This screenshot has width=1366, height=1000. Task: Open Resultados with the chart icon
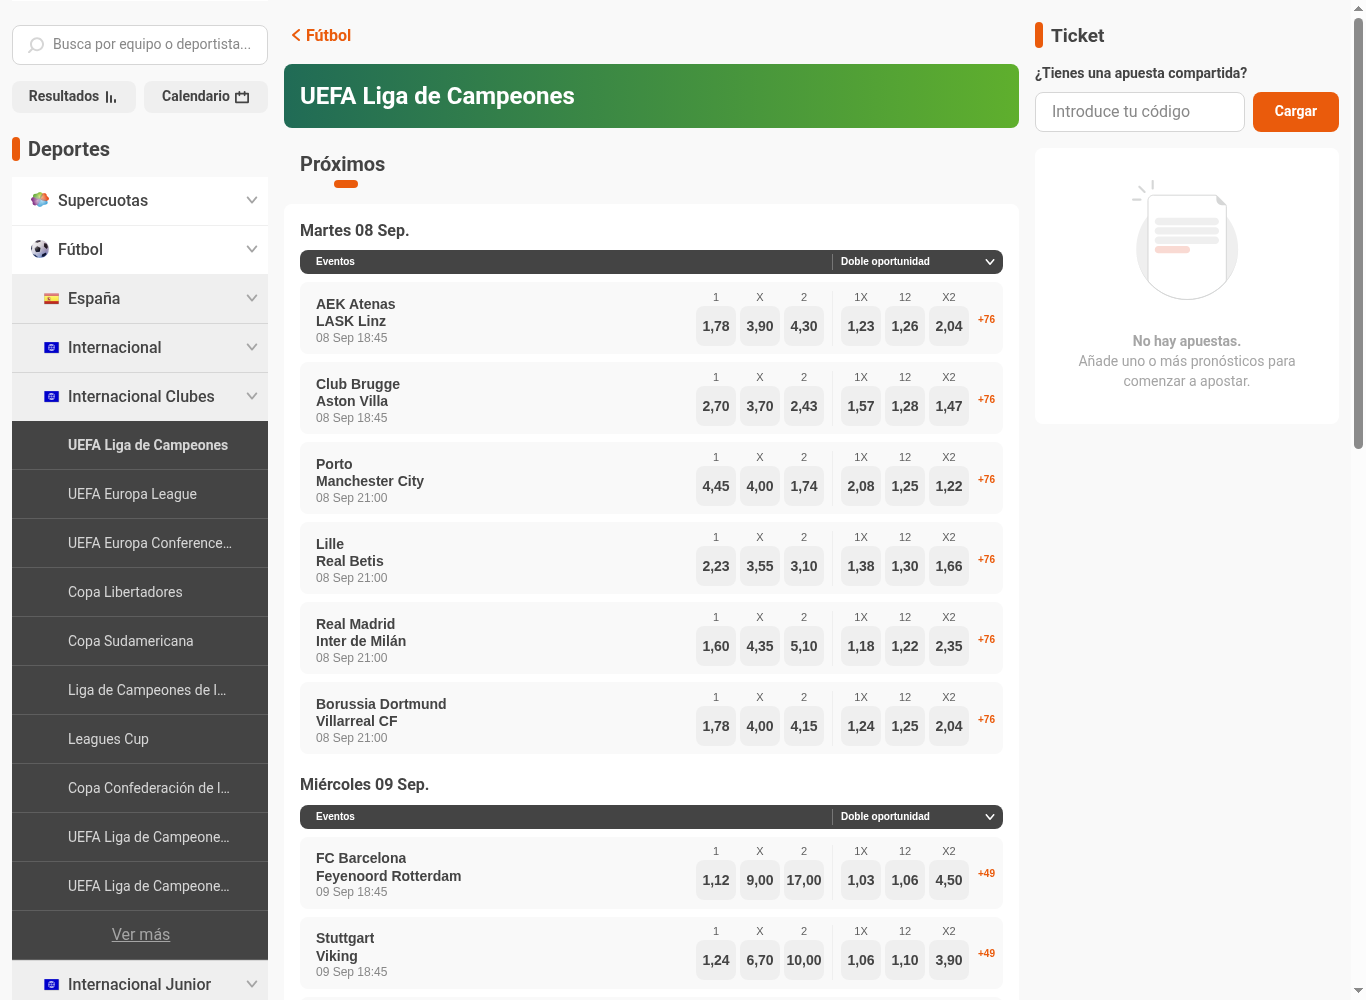point(74,96)
